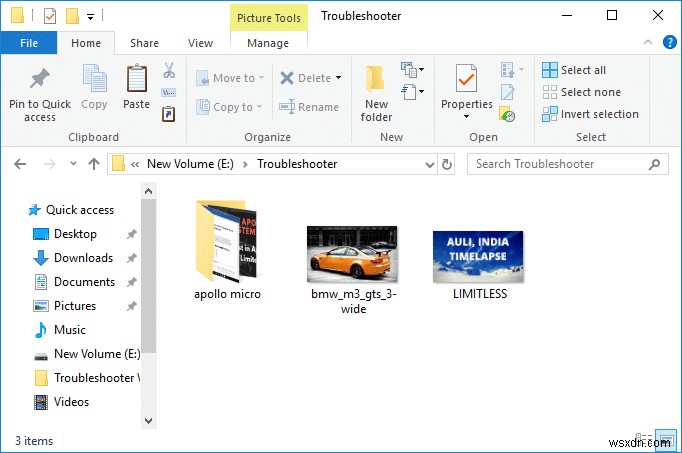The image size is (682, 453).
Task: Click New Volume (E:) in address bar
Action: [190, 164]
